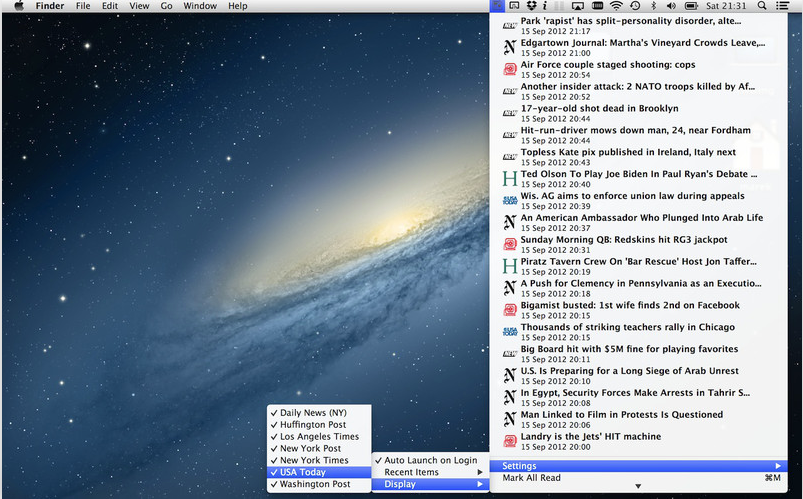
Task: Open the File menu
Action: click(83, 6)
